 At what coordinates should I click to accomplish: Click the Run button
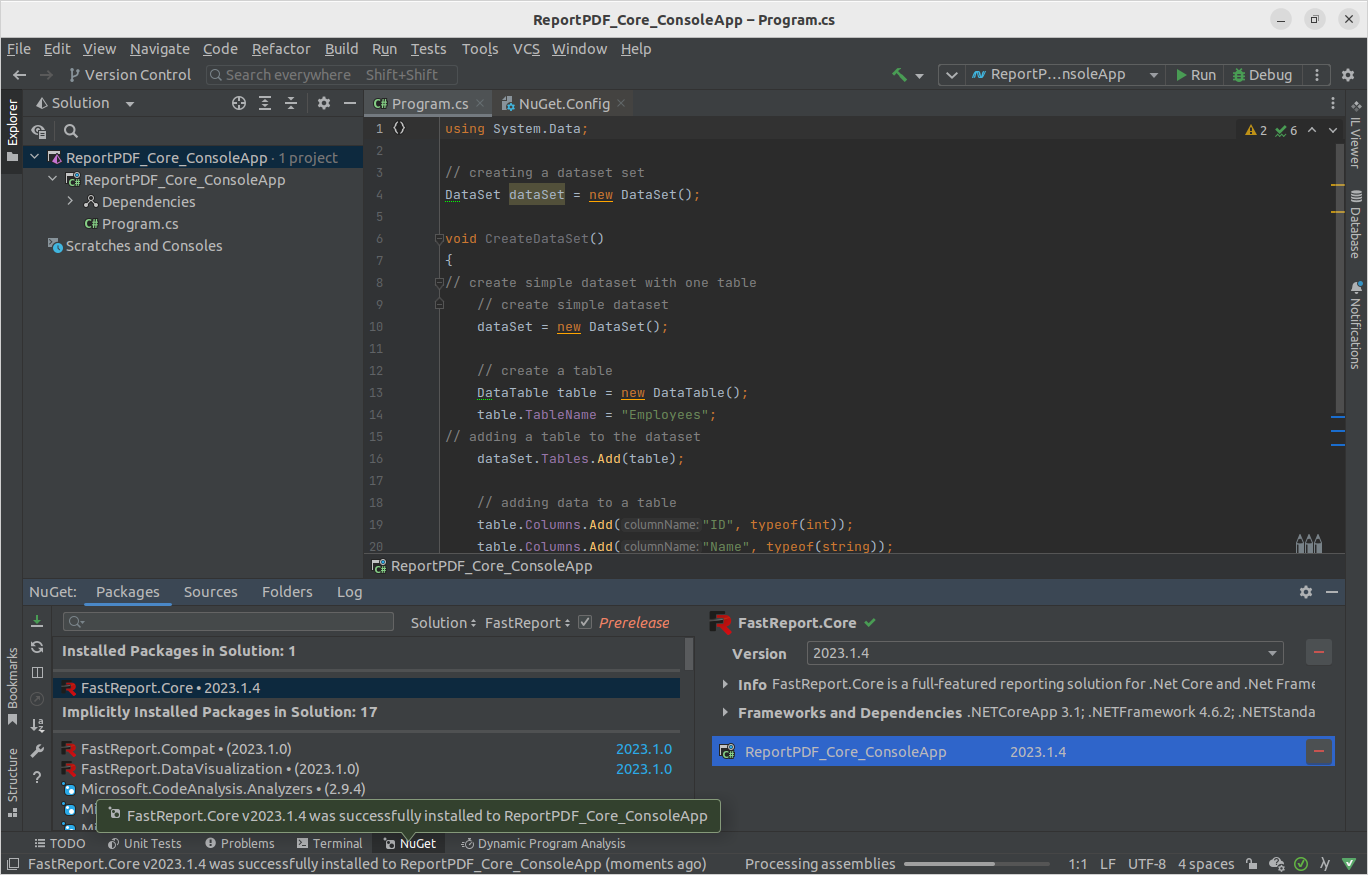tap(1195, 75)
